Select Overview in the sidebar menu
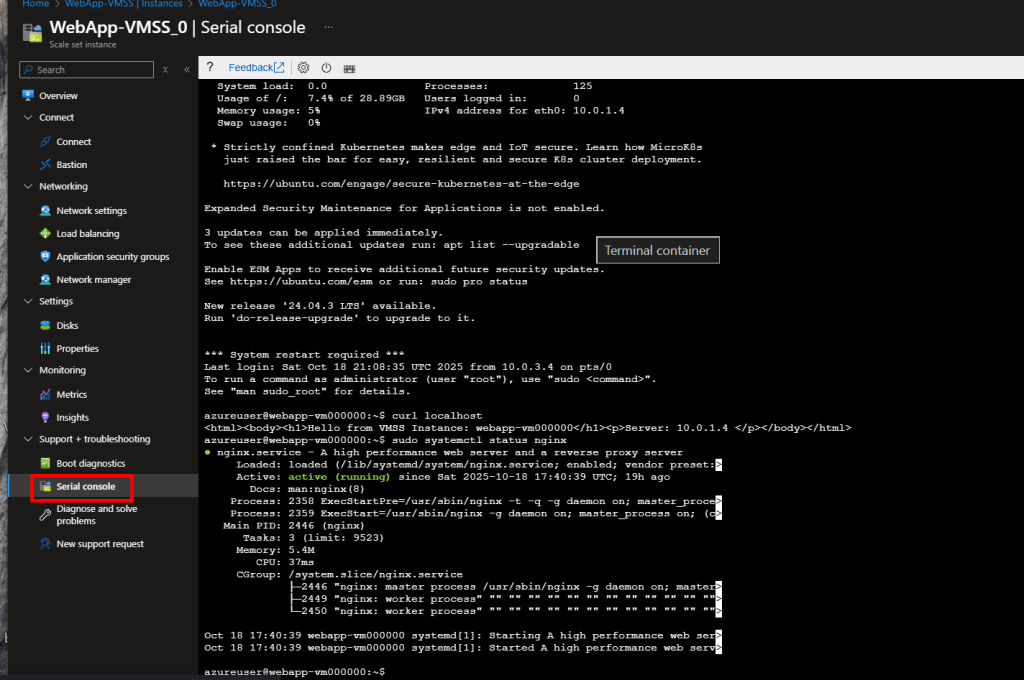Image resolution: width=1024 pixels, height=680 pixels. 58,96
